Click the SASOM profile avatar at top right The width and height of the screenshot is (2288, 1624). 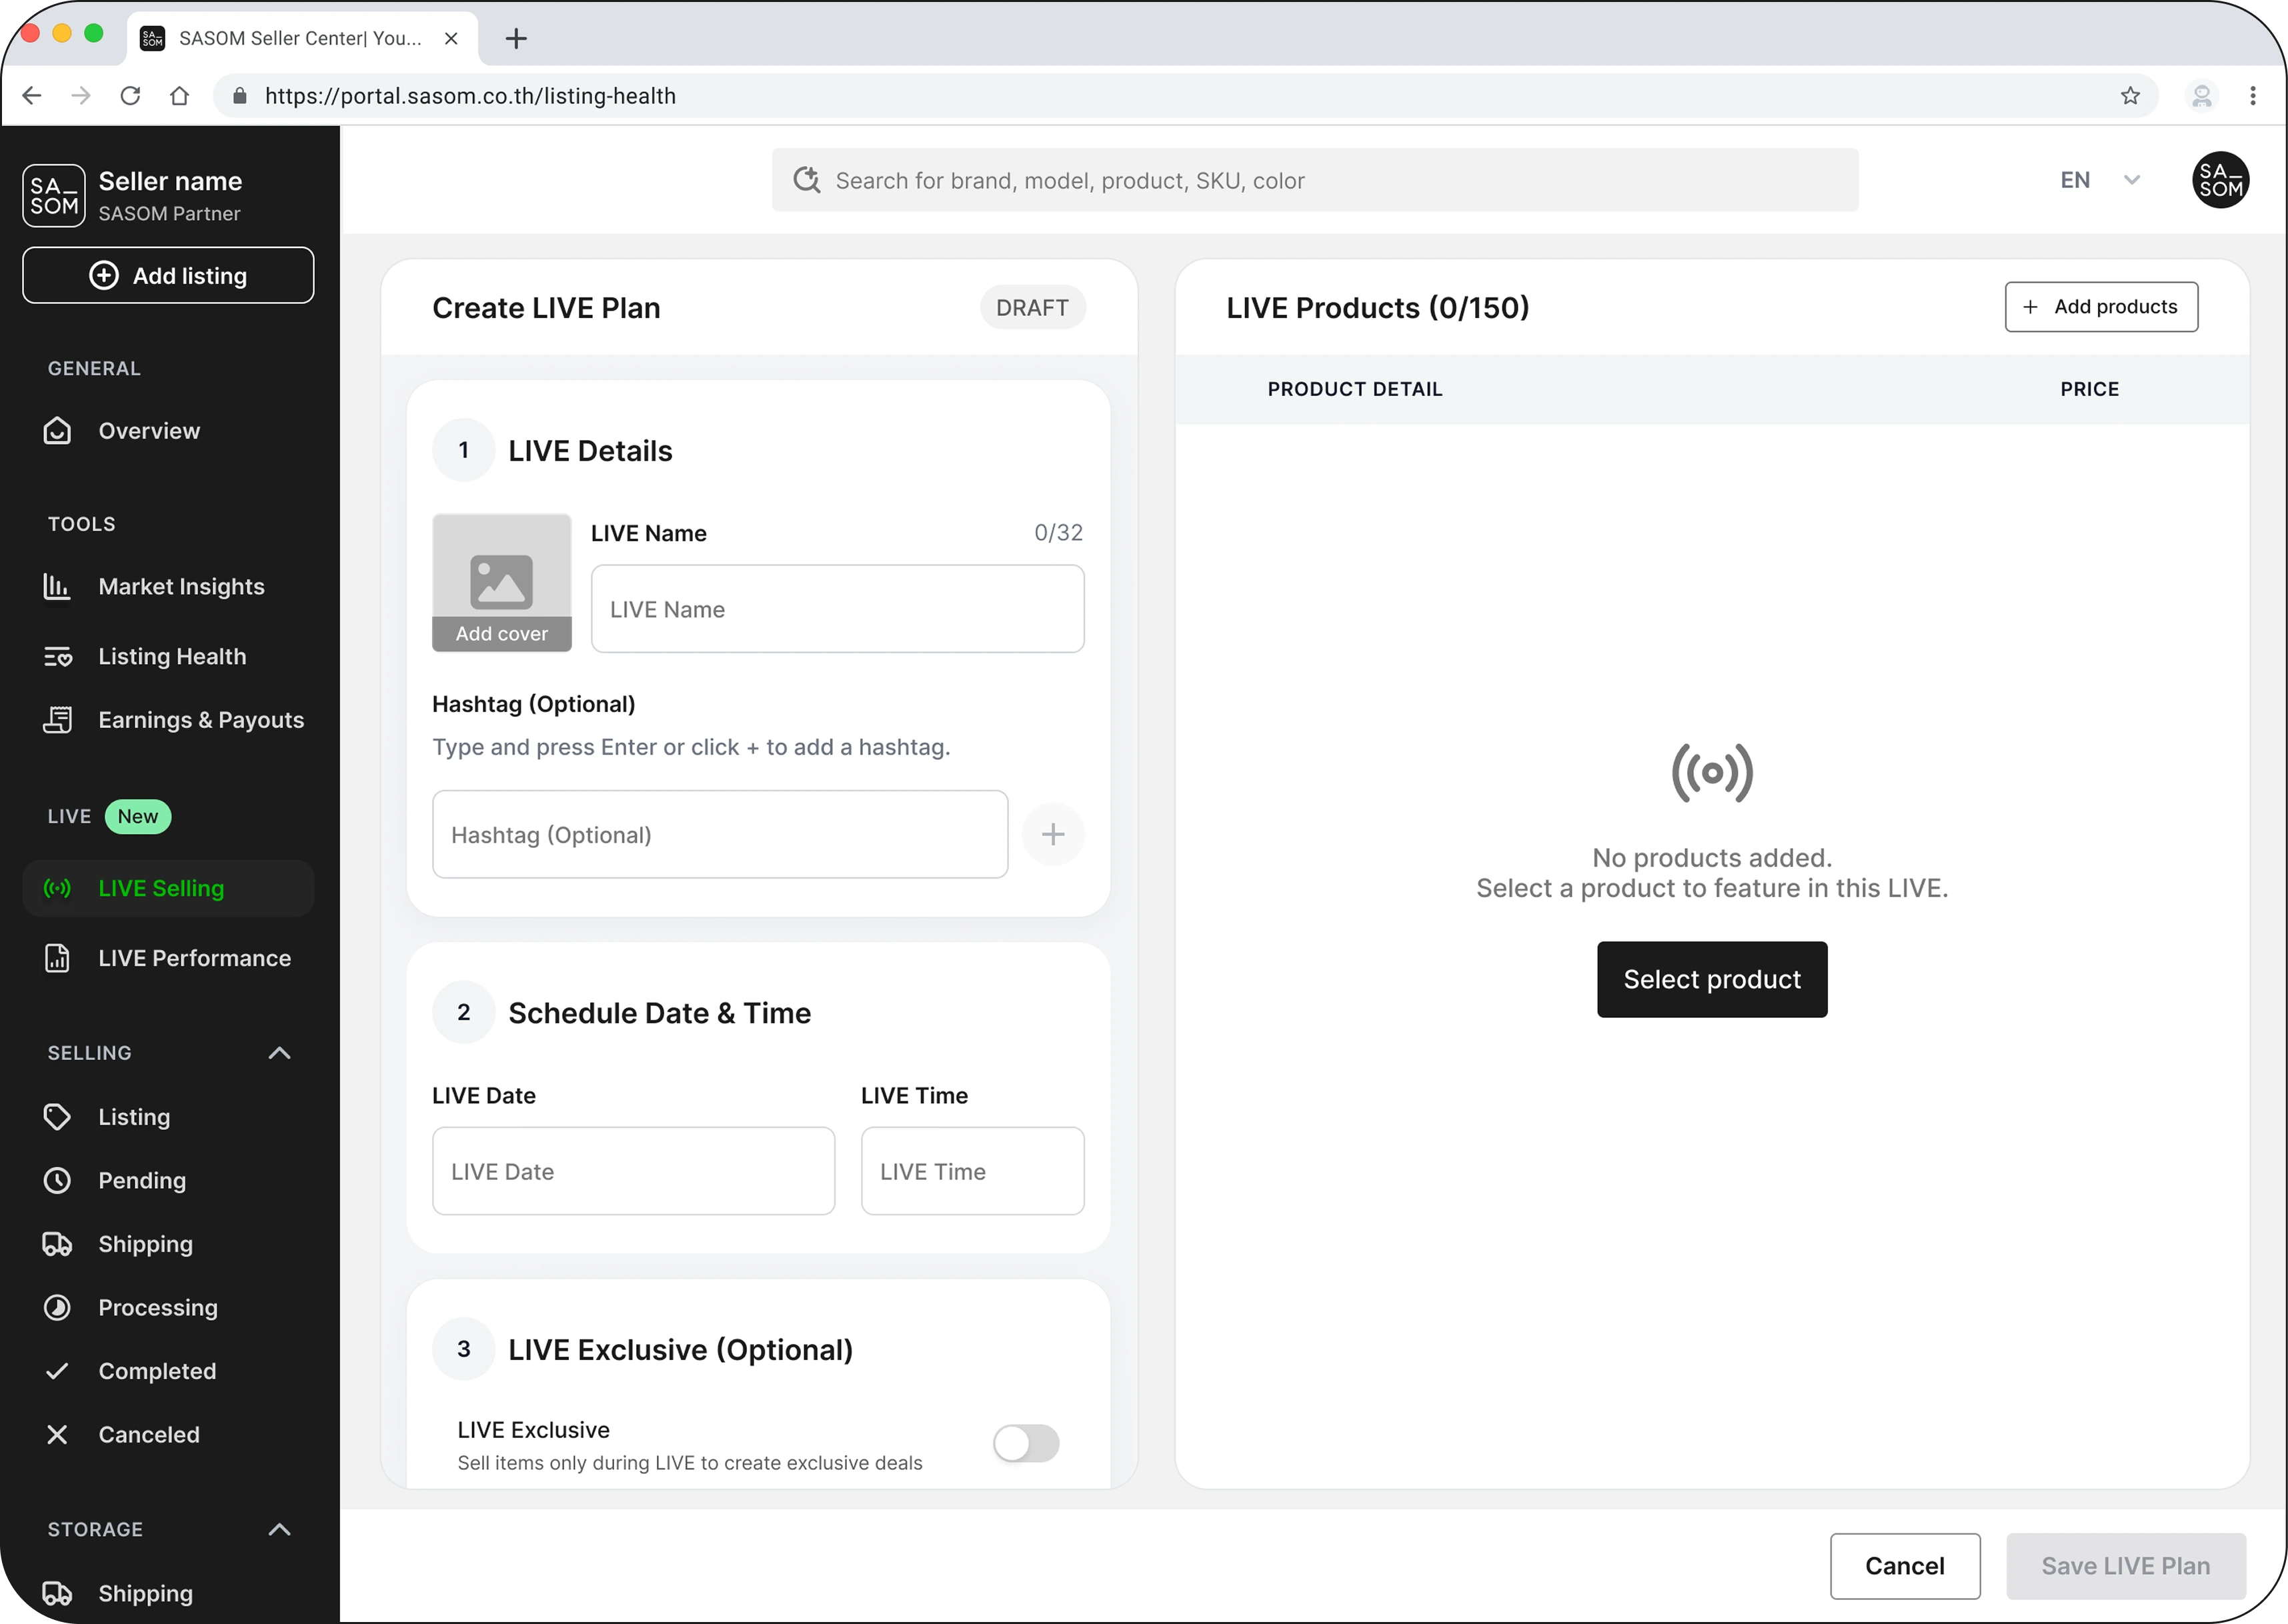tap(2221, 180)
